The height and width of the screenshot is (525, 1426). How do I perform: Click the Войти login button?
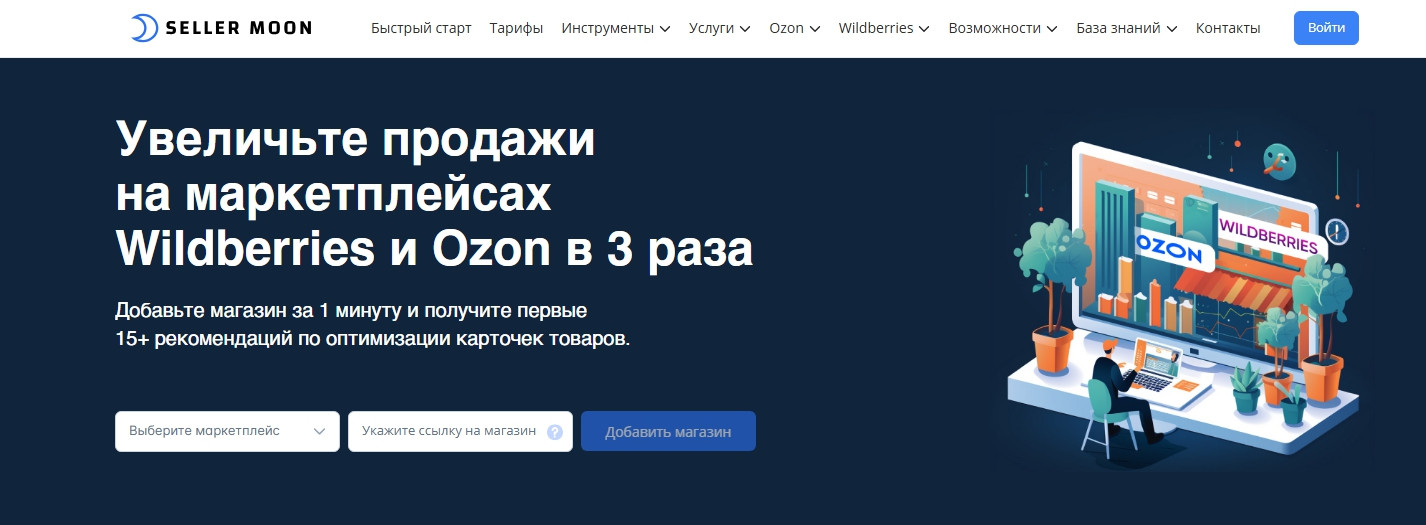click(x=1326, y=28)
